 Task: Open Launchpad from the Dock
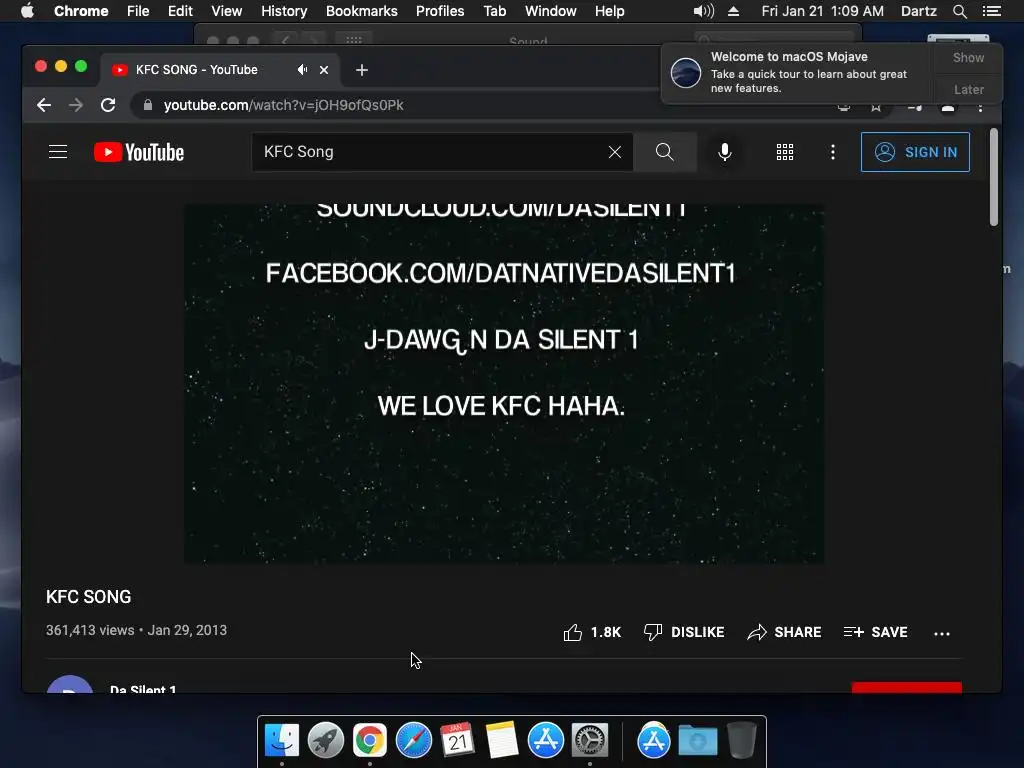tap(326, 741)
